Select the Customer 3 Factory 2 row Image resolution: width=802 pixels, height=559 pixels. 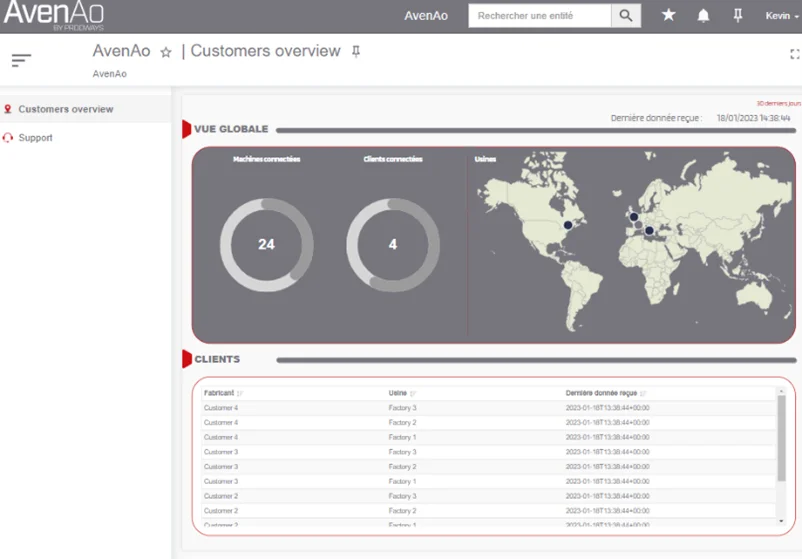488,466
